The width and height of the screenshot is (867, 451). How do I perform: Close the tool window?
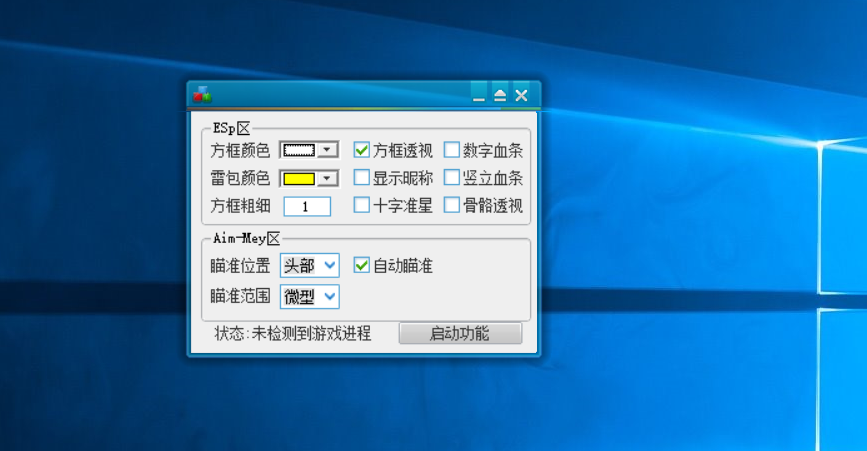521,95
